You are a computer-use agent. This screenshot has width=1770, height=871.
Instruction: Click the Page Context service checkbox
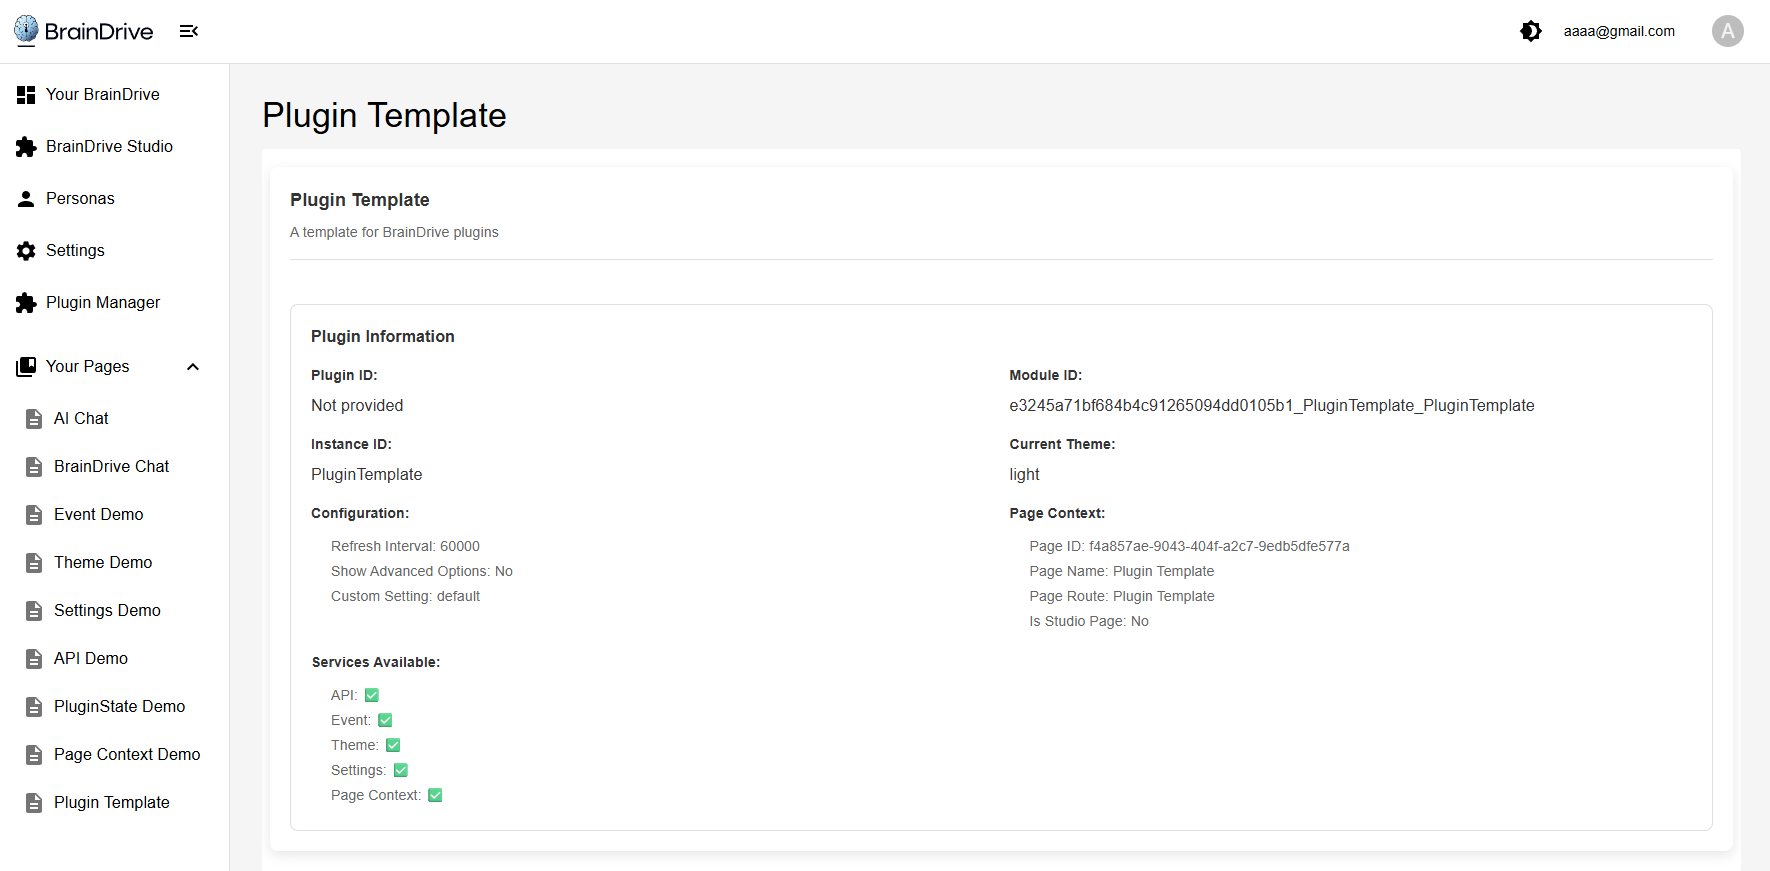[x=435, y=795]
